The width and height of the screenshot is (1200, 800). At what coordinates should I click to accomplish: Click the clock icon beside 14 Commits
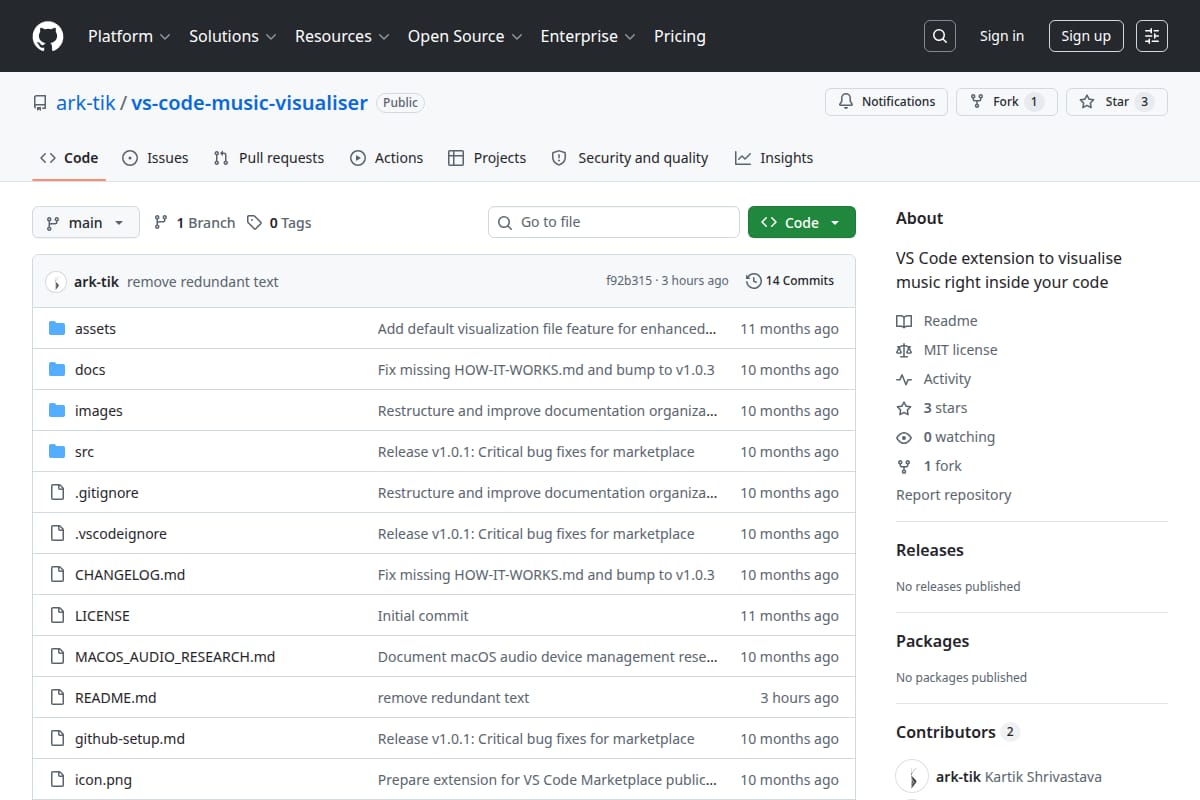pyautogui.click(x=754, y=281)
